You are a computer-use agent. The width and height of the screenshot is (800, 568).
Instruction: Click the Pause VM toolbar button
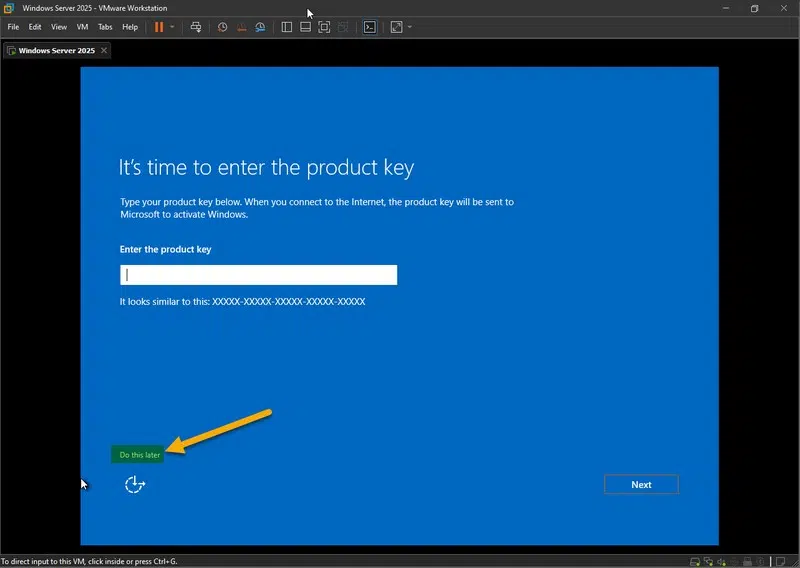click(159, 27)
